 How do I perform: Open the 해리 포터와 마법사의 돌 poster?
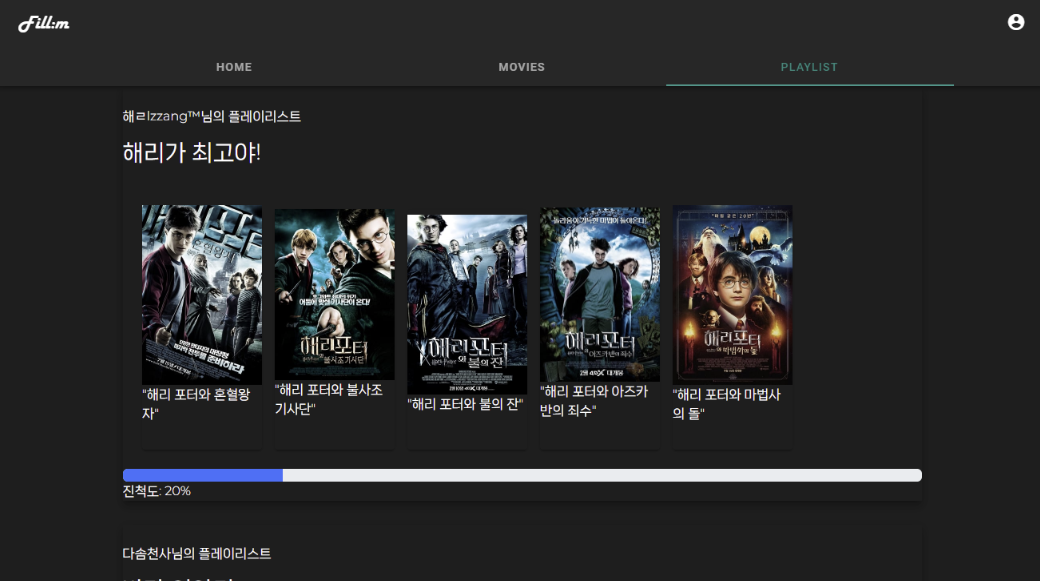click(732, 294)
